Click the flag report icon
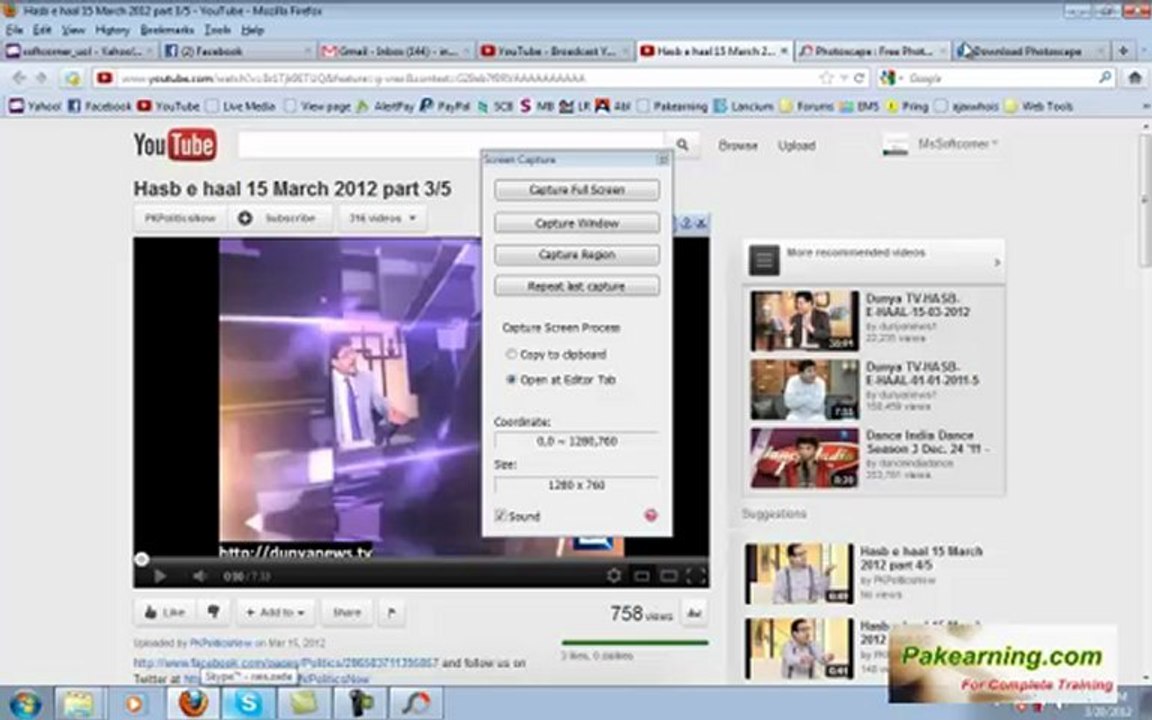Image resolution: width=1152 pixels, height=720 pixels. [x=392, y=612]
